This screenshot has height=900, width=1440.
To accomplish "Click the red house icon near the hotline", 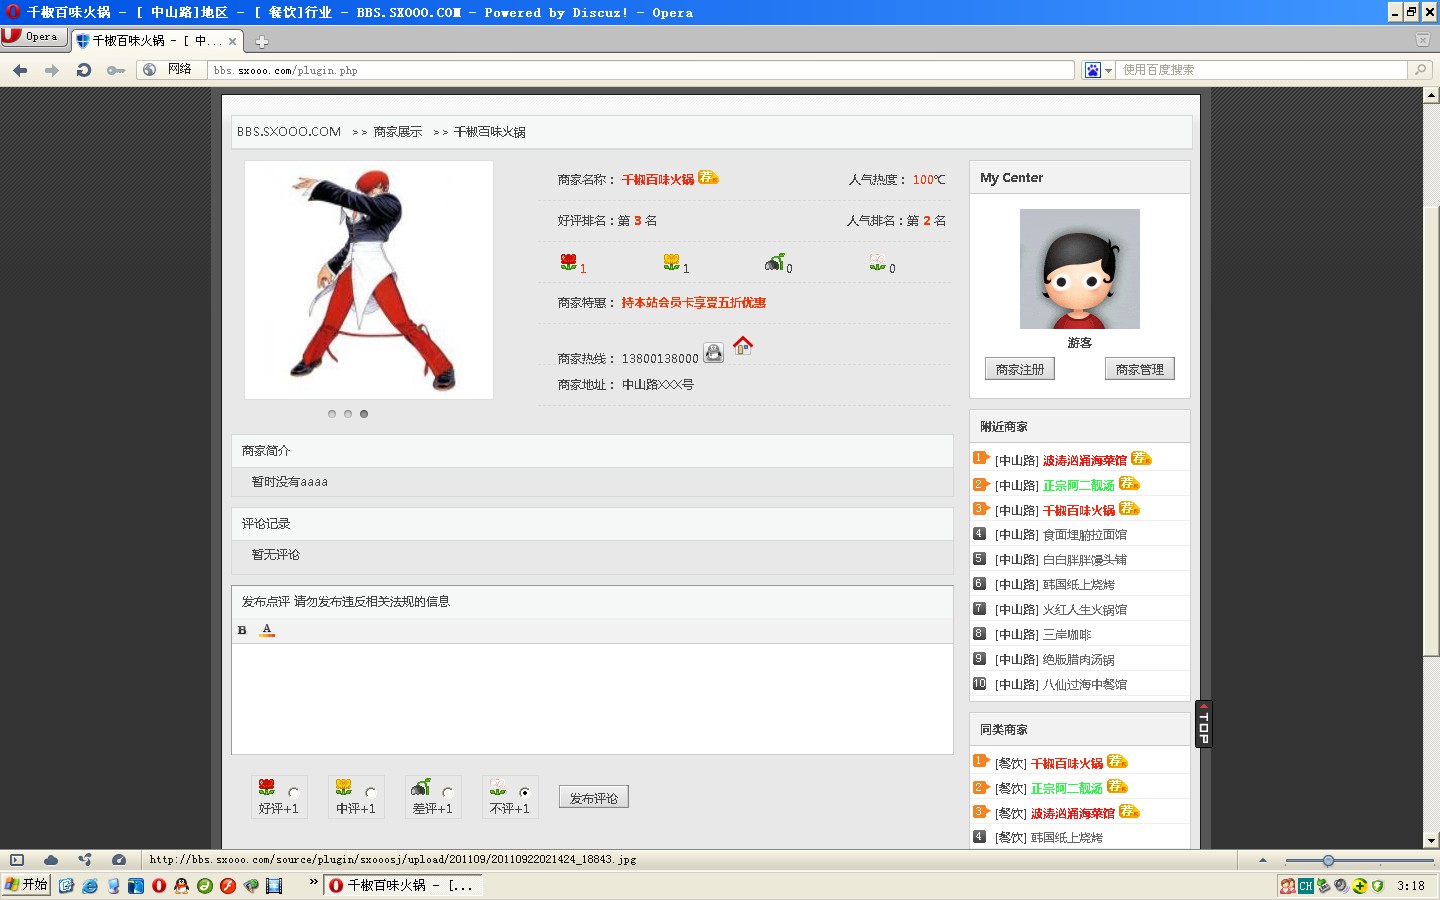I will click(743, 345).
